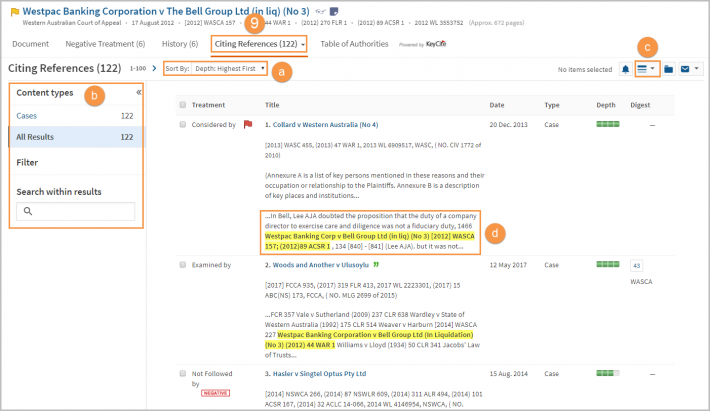This screenshot has width=710, height=411.
Task: Go to next page of citing references
Action: [x=154, y=68]
